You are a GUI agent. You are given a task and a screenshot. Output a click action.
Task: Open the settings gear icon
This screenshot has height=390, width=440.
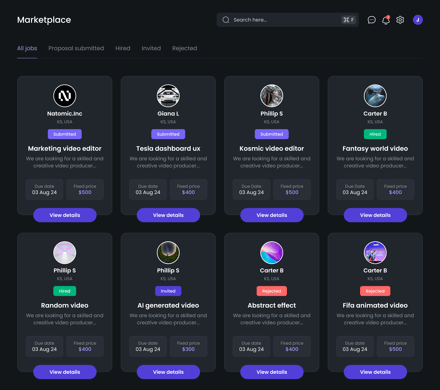(x=400, y=20)
